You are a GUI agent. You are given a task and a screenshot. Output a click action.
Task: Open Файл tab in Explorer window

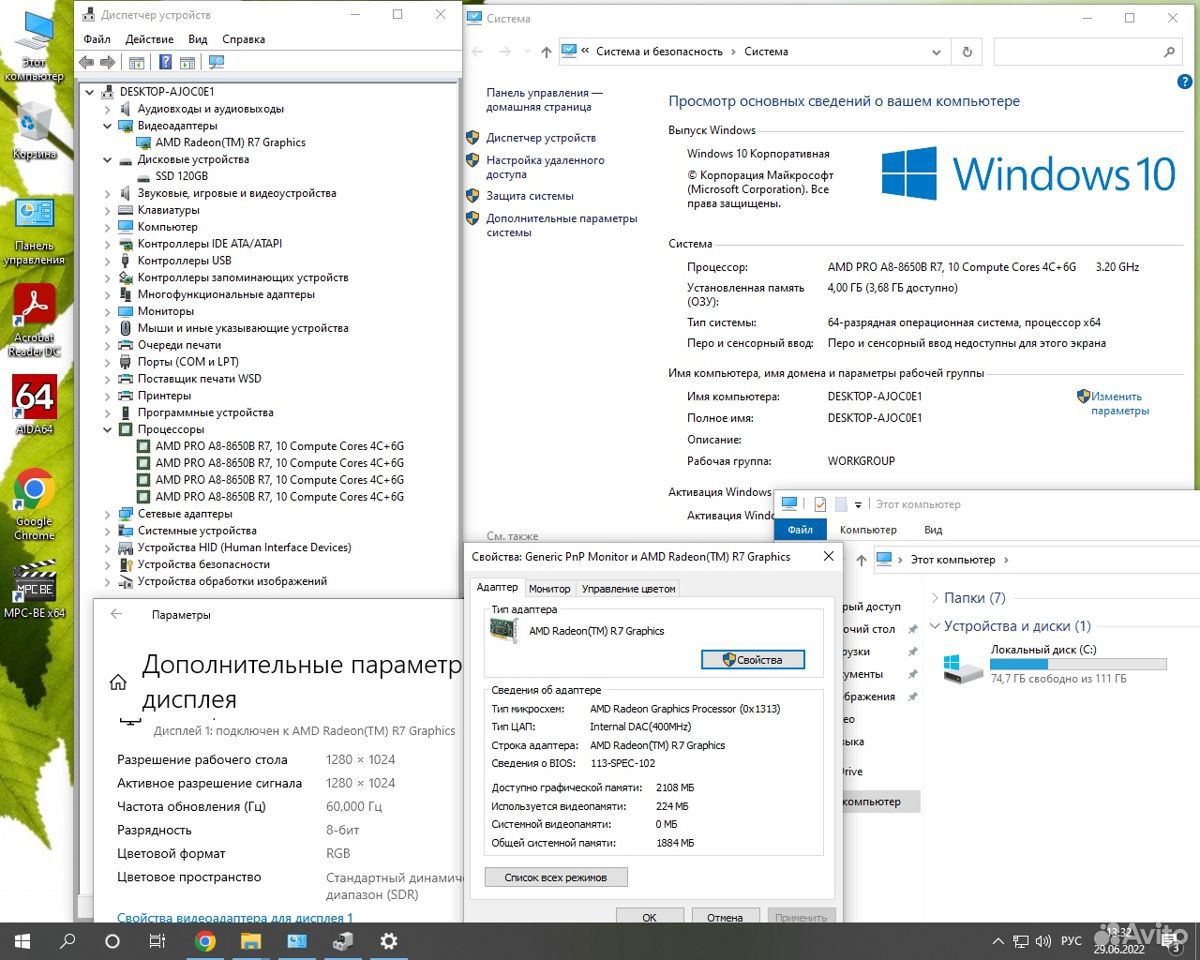tap(800, 530)
